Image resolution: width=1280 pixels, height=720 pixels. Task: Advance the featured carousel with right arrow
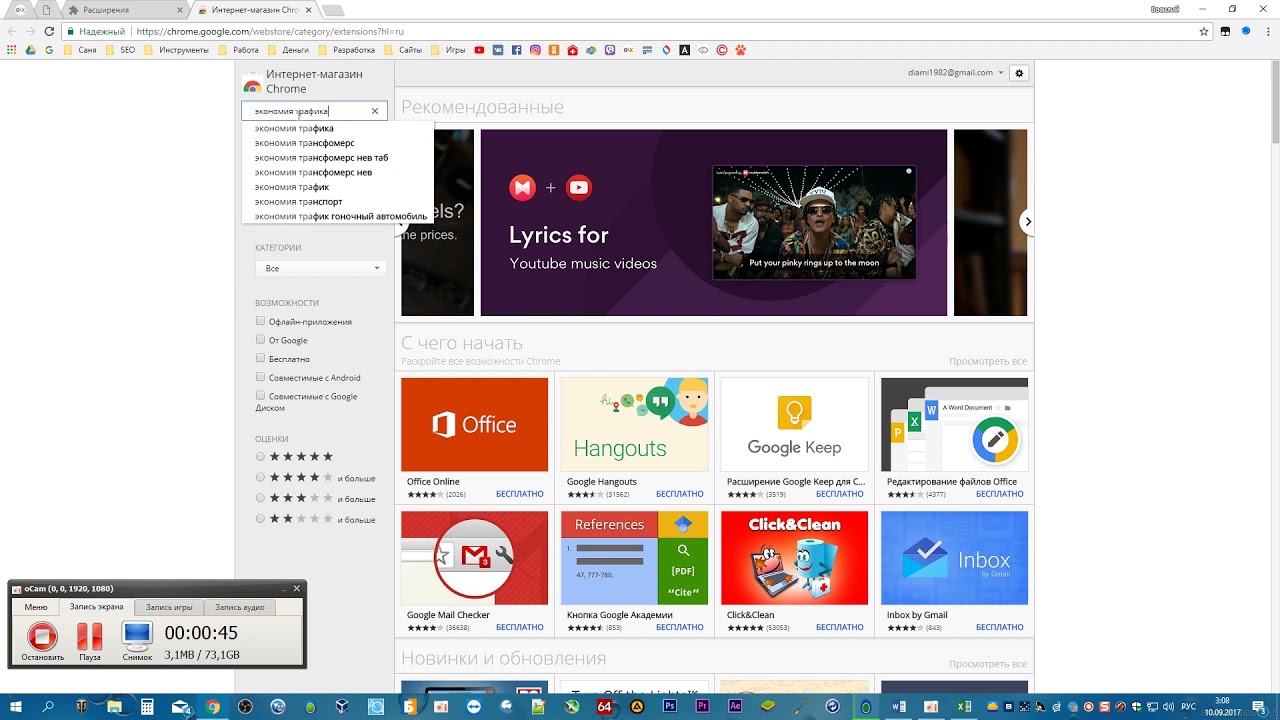(x=1027, y=222)
